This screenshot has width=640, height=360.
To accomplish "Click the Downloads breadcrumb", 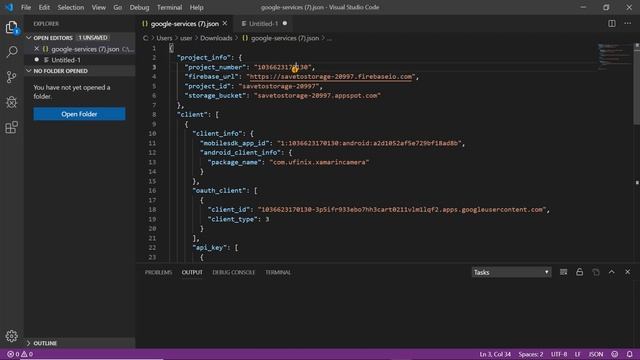I will click(216, 38).
